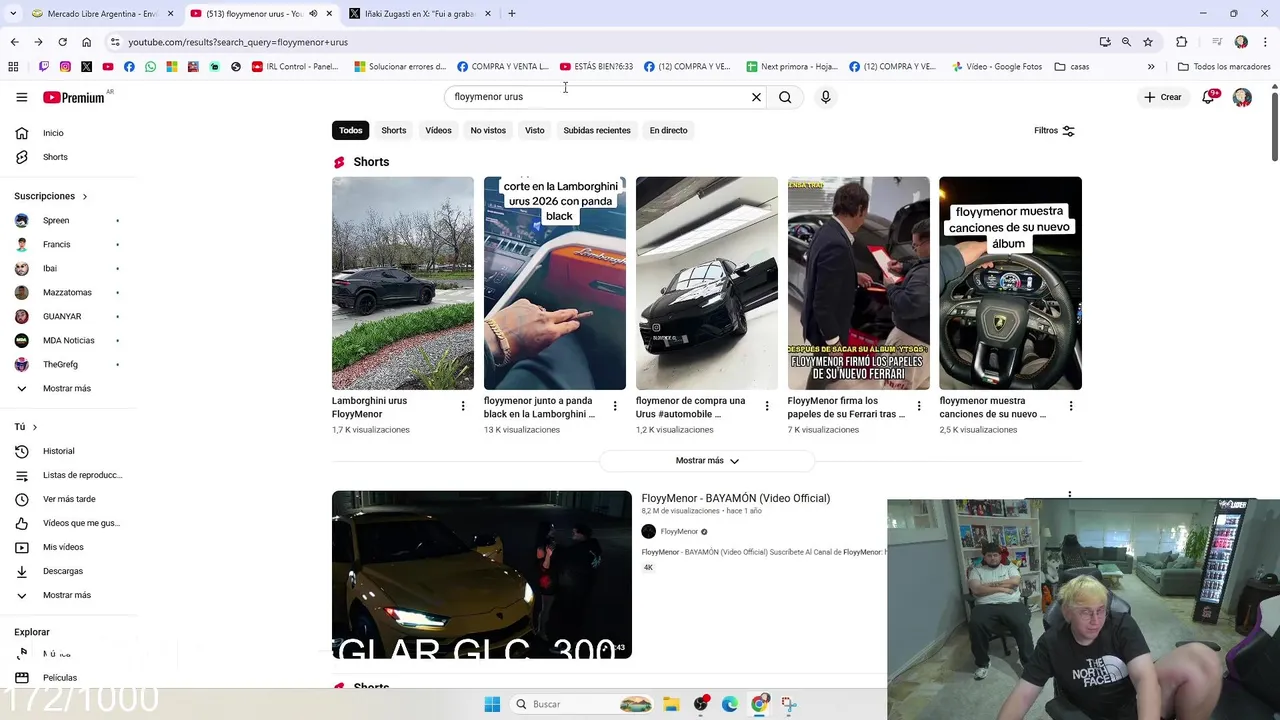Open options menu for Ferrari papers short
Viewport: 1280px width, 720px height.
click(919, 406)
